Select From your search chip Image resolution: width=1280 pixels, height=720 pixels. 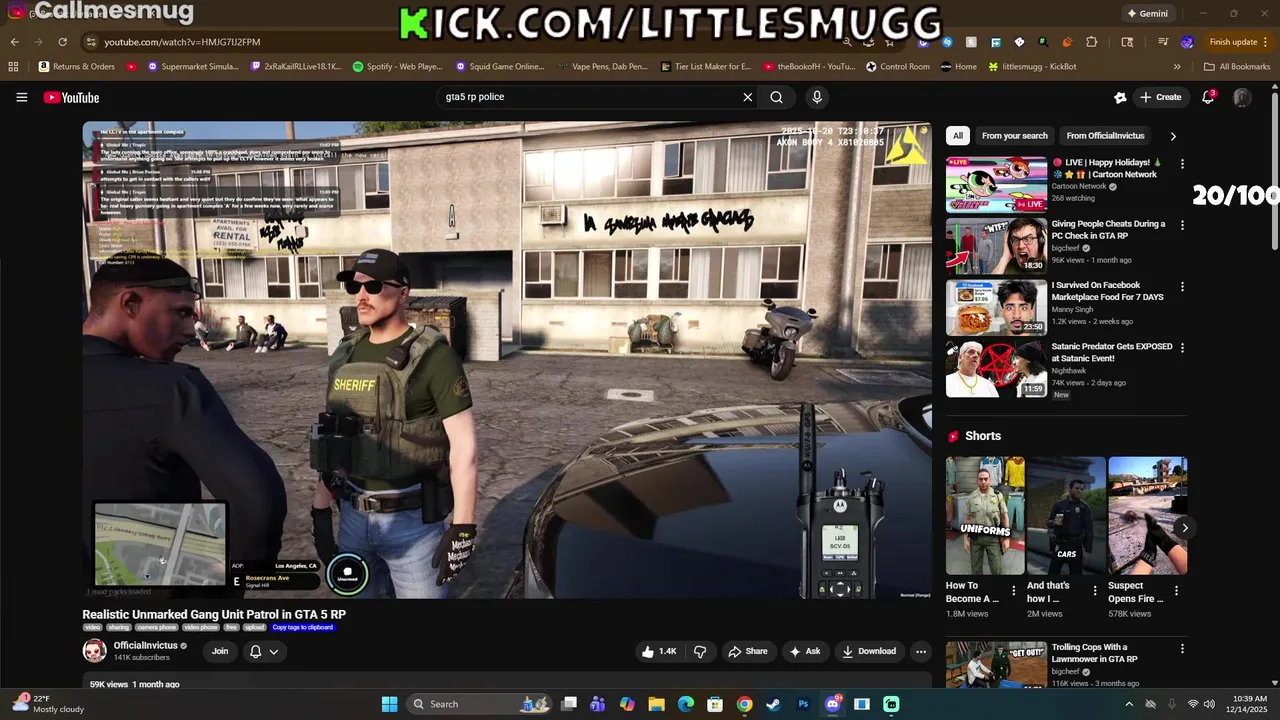[x=1014, y=136]
